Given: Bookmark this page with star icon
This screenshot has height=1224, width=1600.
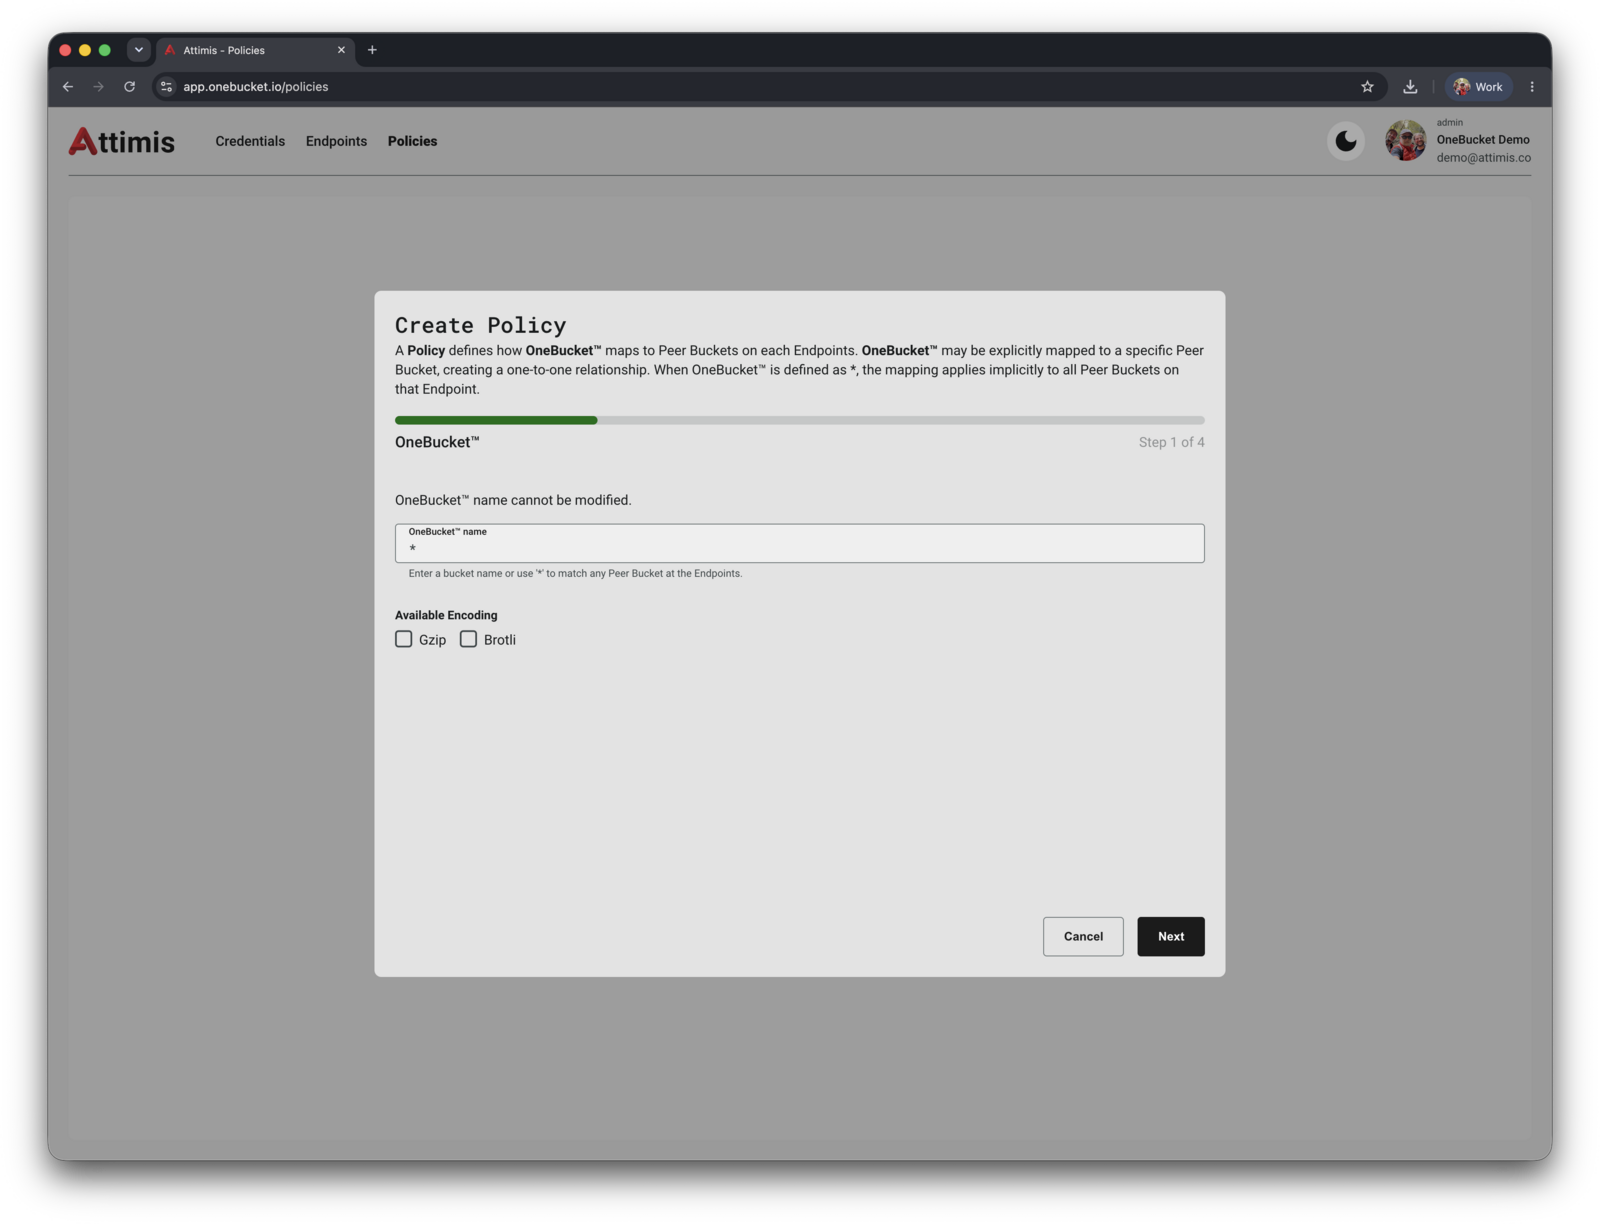Looking at the screenshot, I should click(x=1367, y=87).
